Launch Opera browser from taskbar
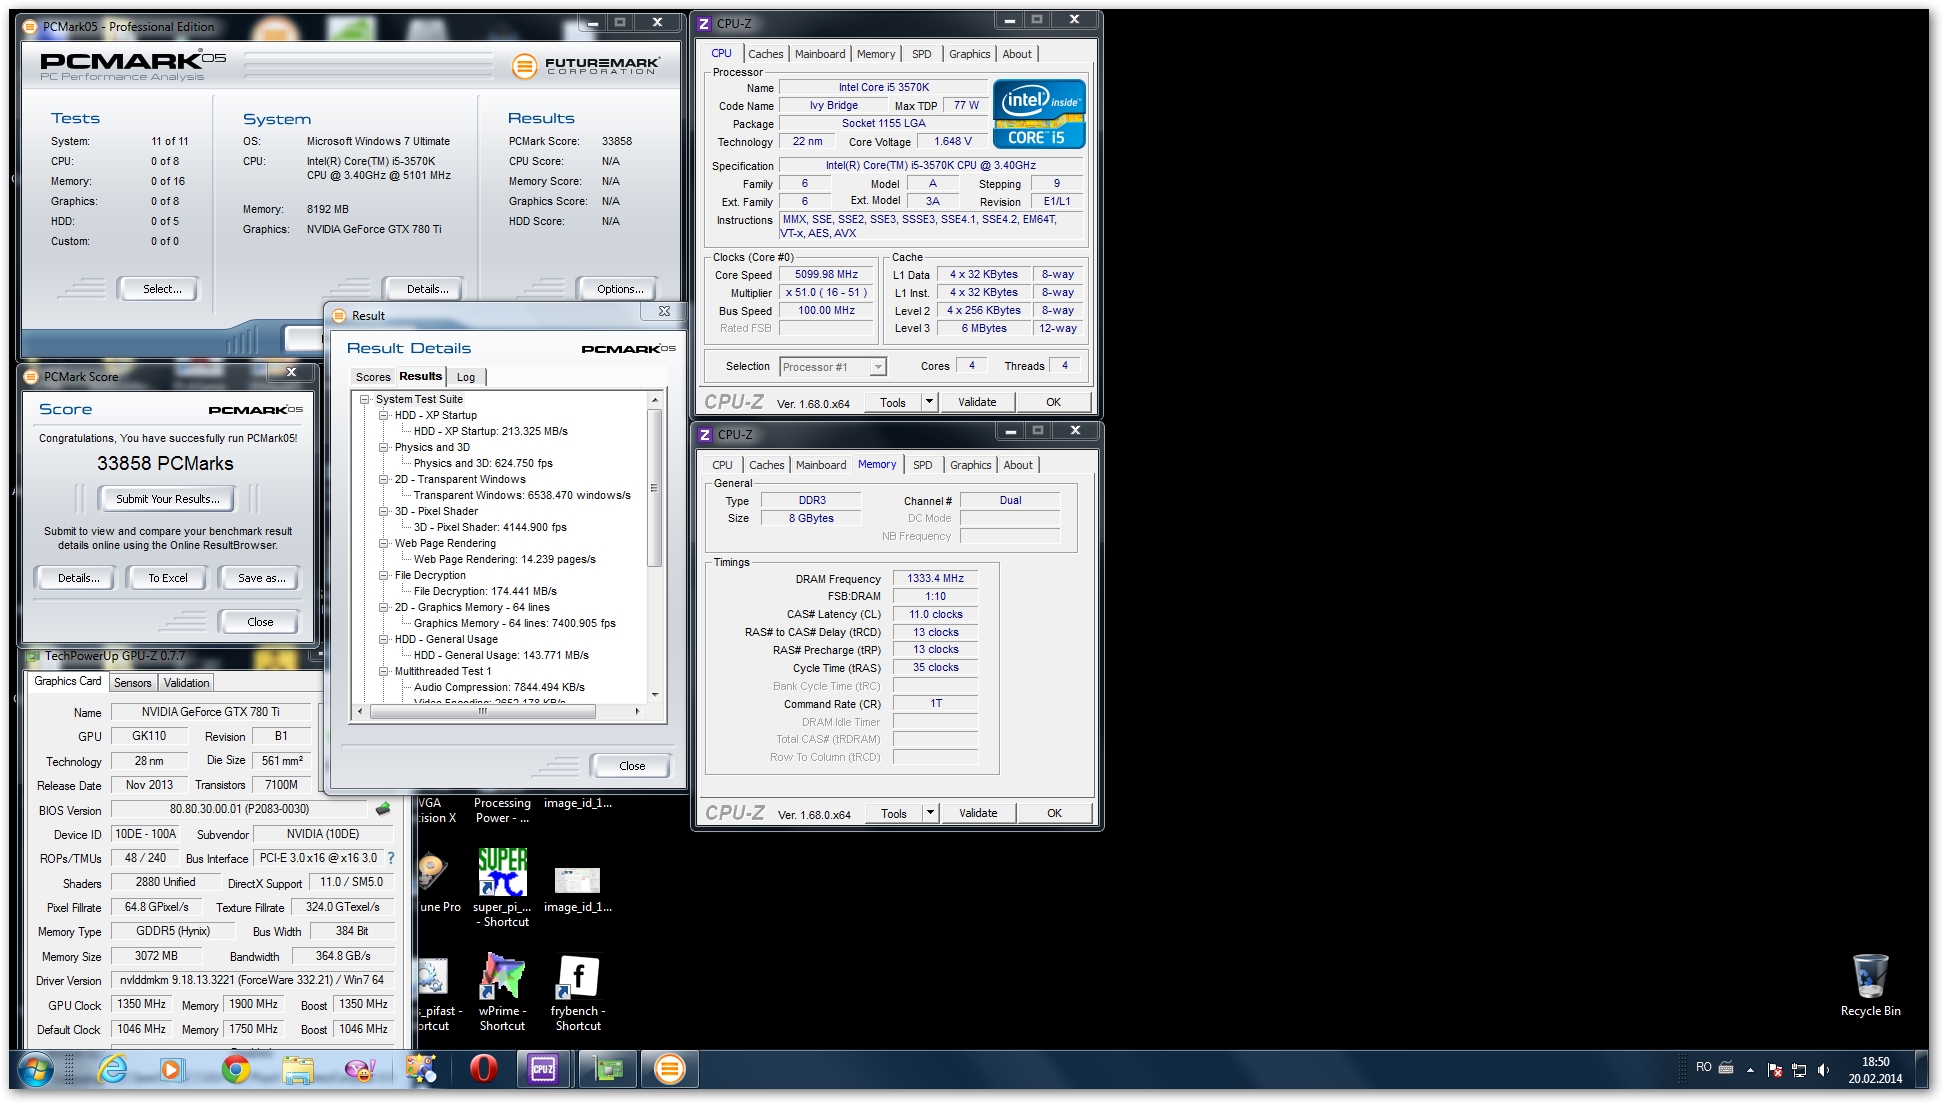 [483, 1070]
